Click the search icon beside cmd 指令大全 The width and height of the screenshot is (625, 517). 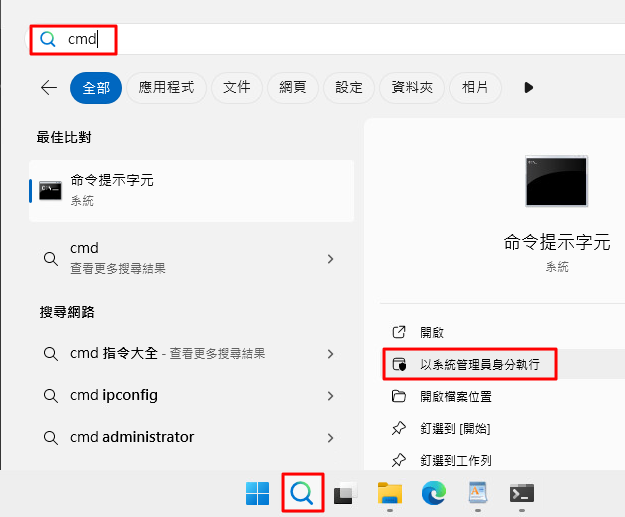[51, 354]
